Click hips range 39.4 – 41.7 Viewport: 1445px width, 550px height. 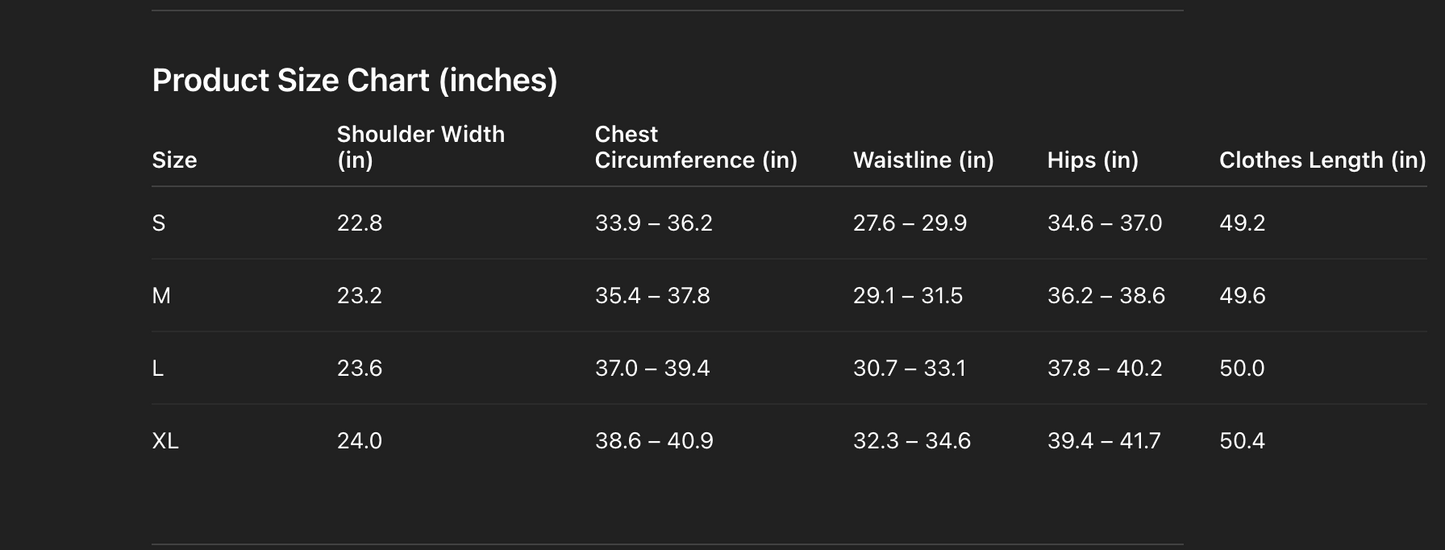click(1103, 441)
